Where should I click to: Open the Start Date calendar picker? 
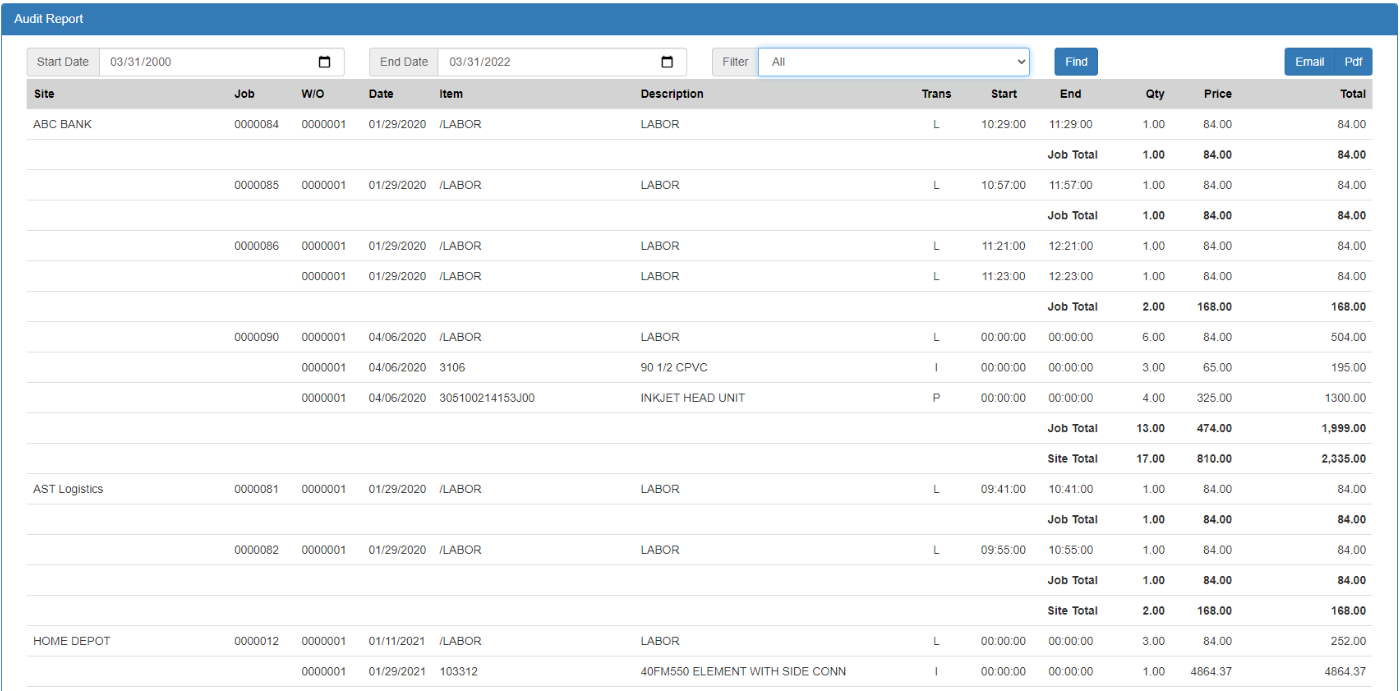tap(323, 61)
